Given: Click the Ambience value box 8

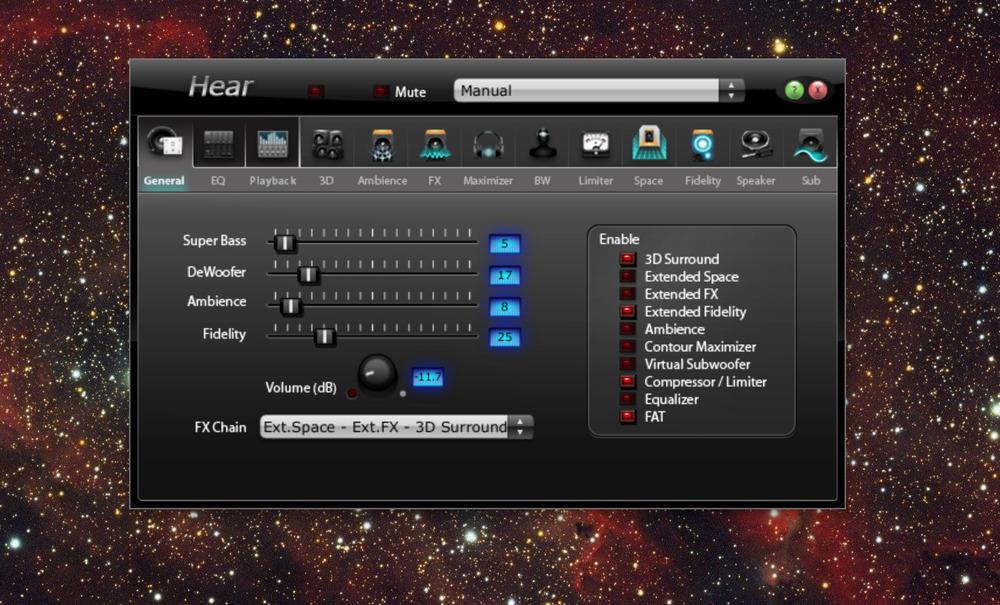Looking at the screenshot, I should tap(504, 307).
